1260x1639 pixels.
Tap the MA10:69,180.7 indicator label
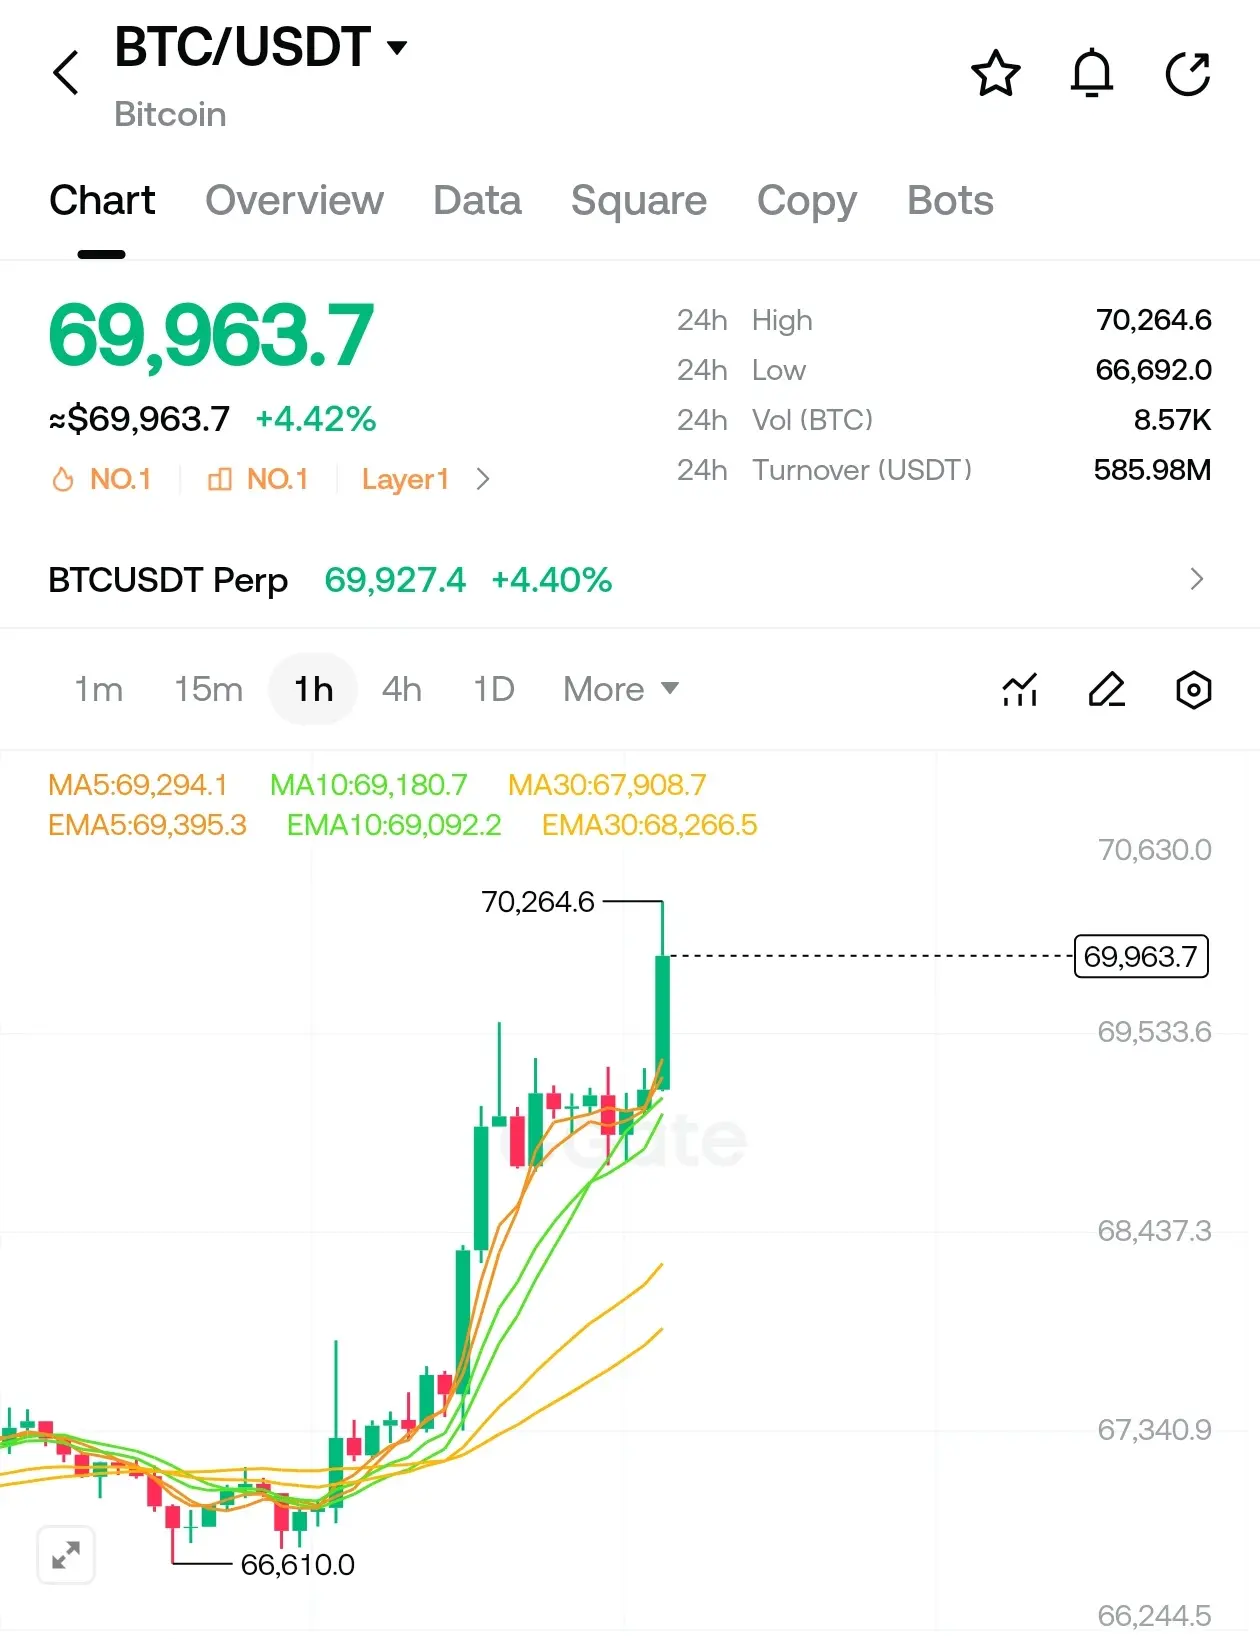click(x=369, y=785)
